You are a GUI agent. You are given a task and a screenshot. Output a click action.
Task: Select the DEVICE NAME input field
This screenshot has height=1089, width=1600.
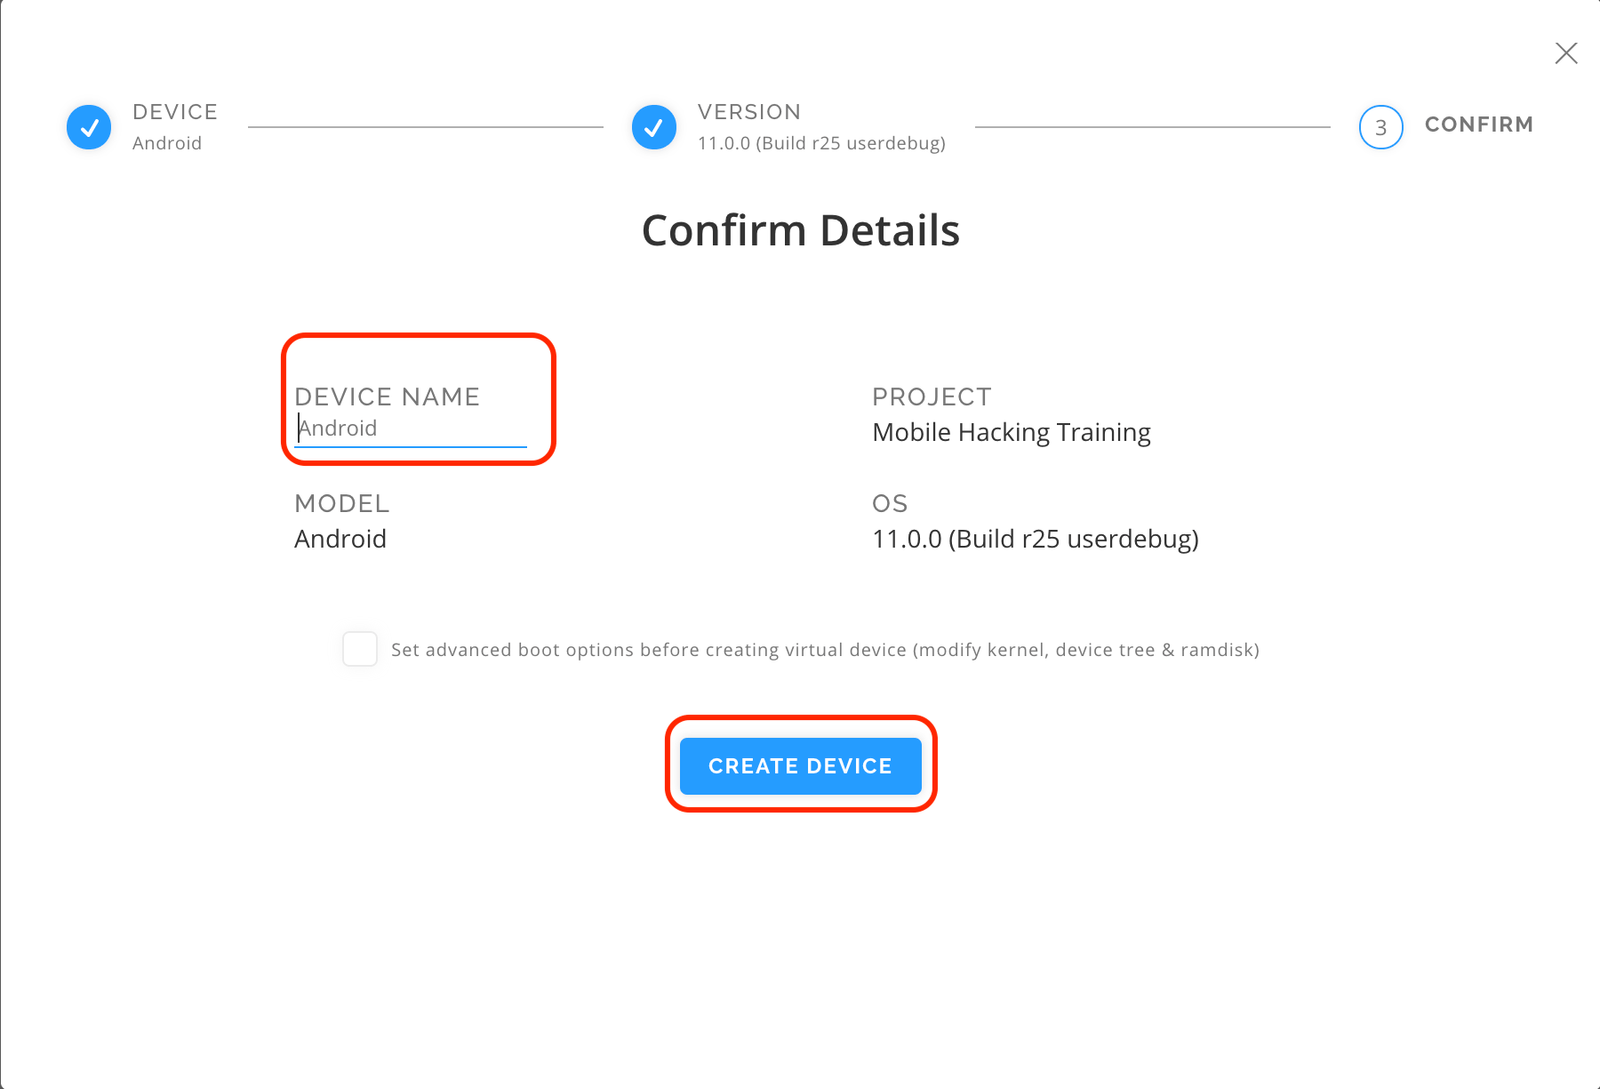click(412, 428)
